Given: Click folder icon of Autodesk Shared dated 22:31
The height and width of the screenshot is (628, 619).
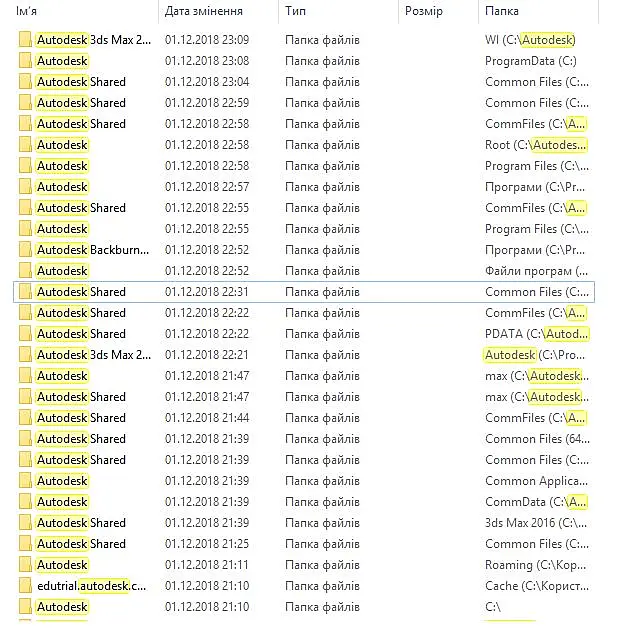Looking at the screenshot, I should point(25,292).
